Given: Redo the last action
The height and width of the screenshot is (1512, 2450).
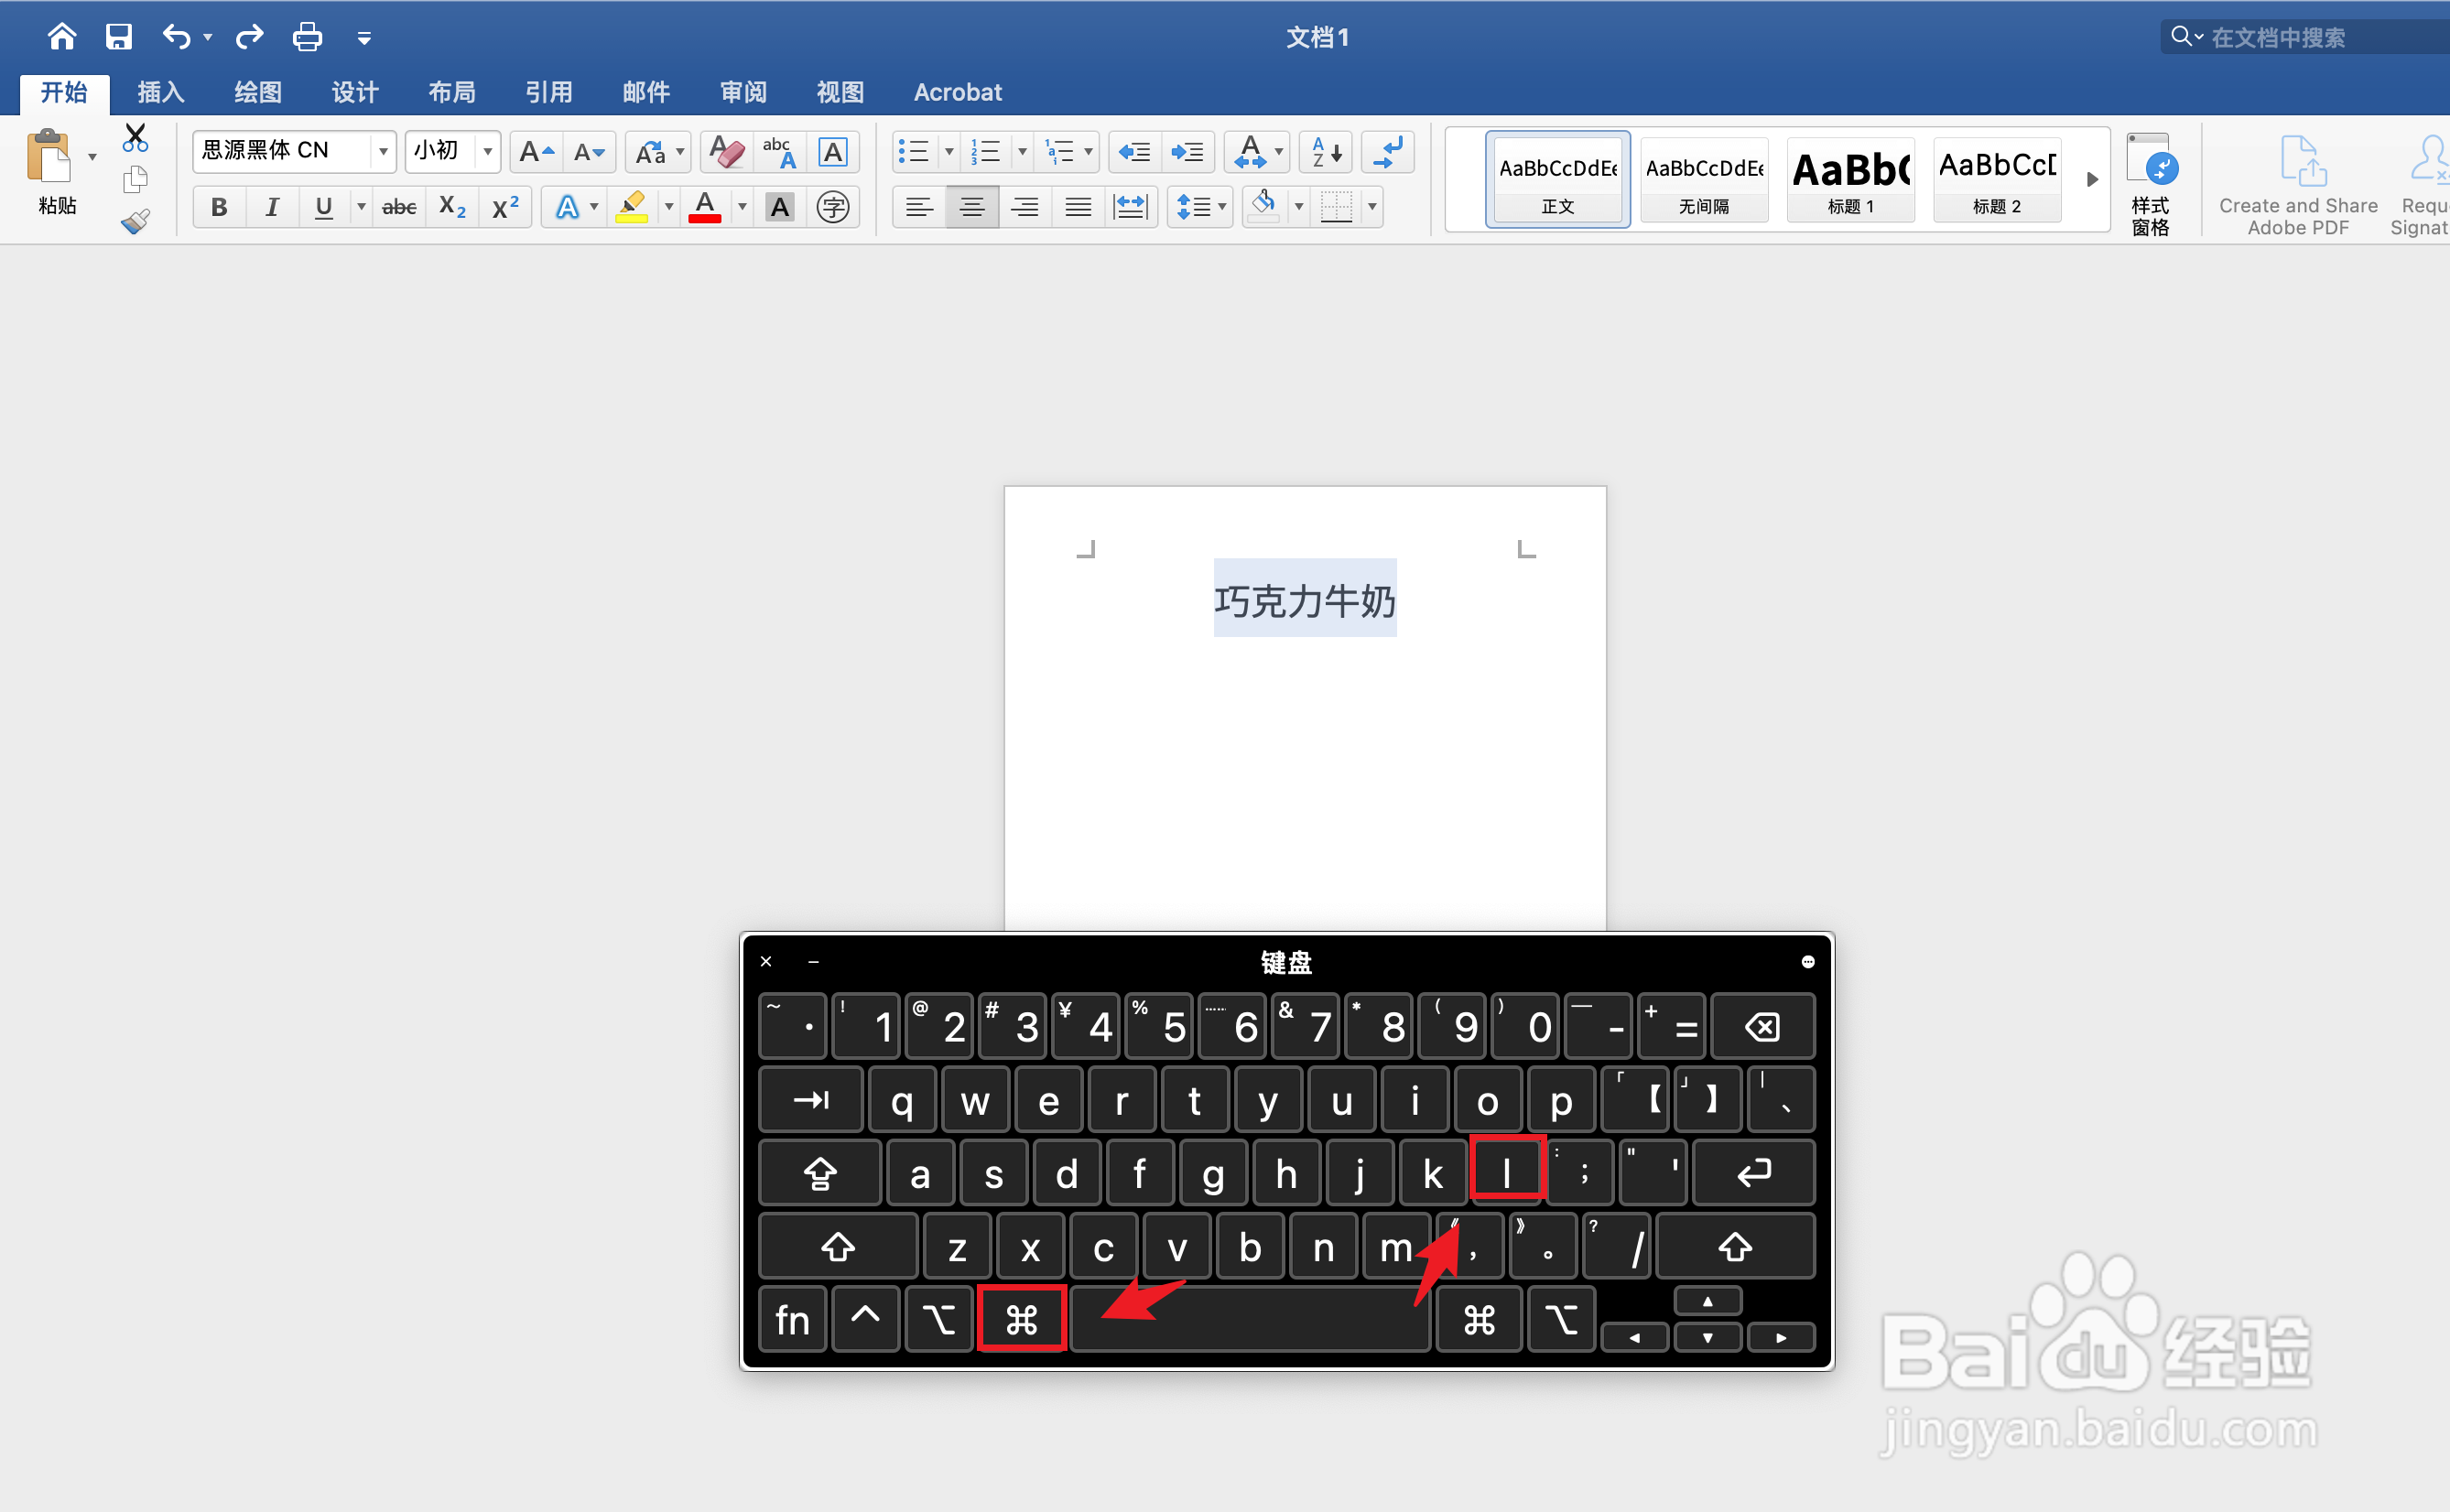Looking at the screenshot, I should coord(249,37).
